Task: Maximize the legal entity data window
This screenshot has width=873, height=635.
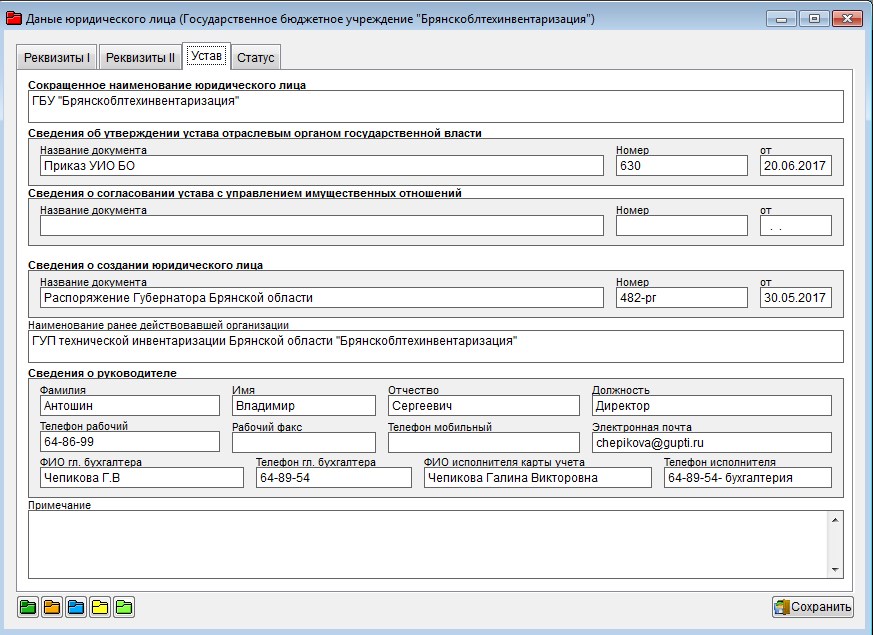Action: [x=814, y=18]
